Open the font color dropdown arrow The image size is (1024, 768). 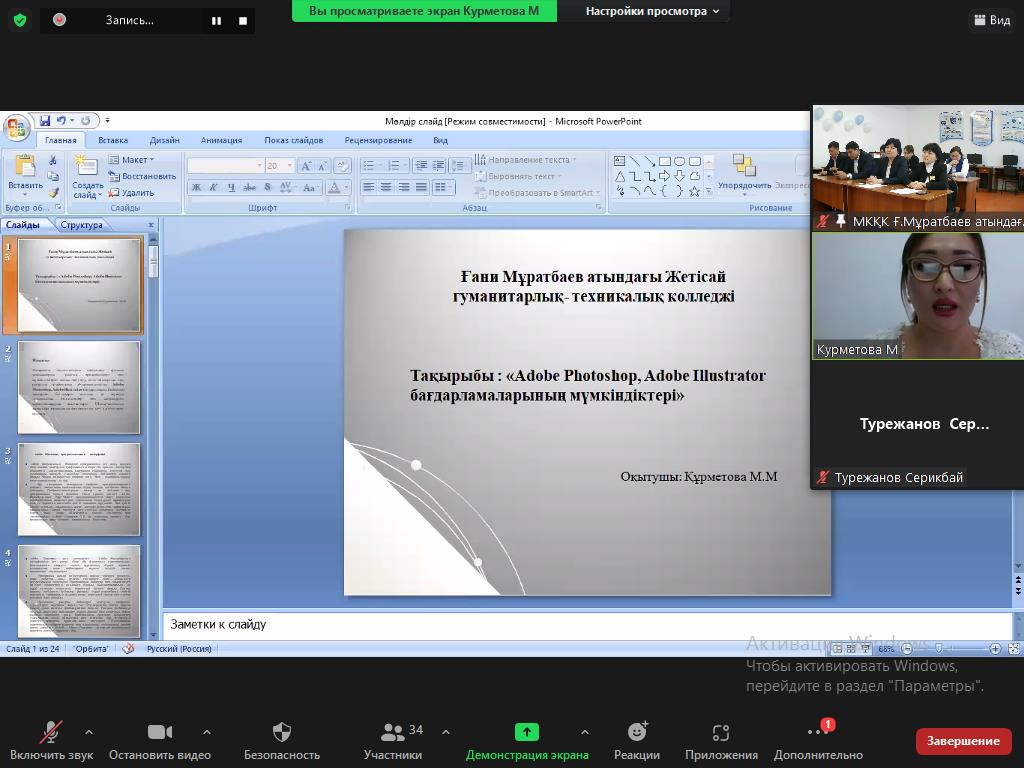coord(346,188)
